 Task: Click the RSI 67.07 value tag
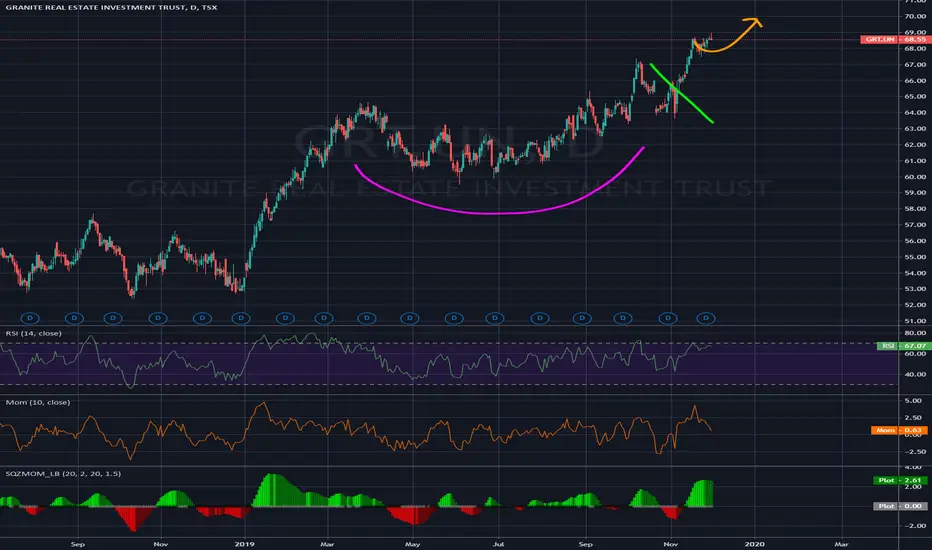pos(902,345)
